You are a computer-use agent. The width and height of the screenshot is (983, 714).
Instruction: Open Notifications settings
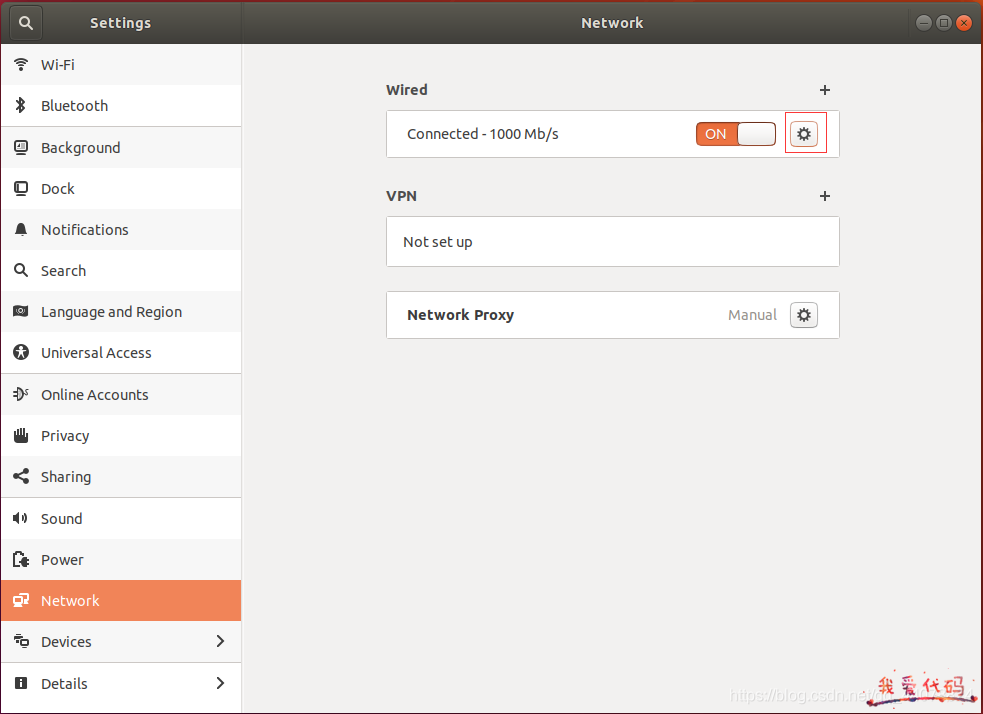[x=121, y=229]
